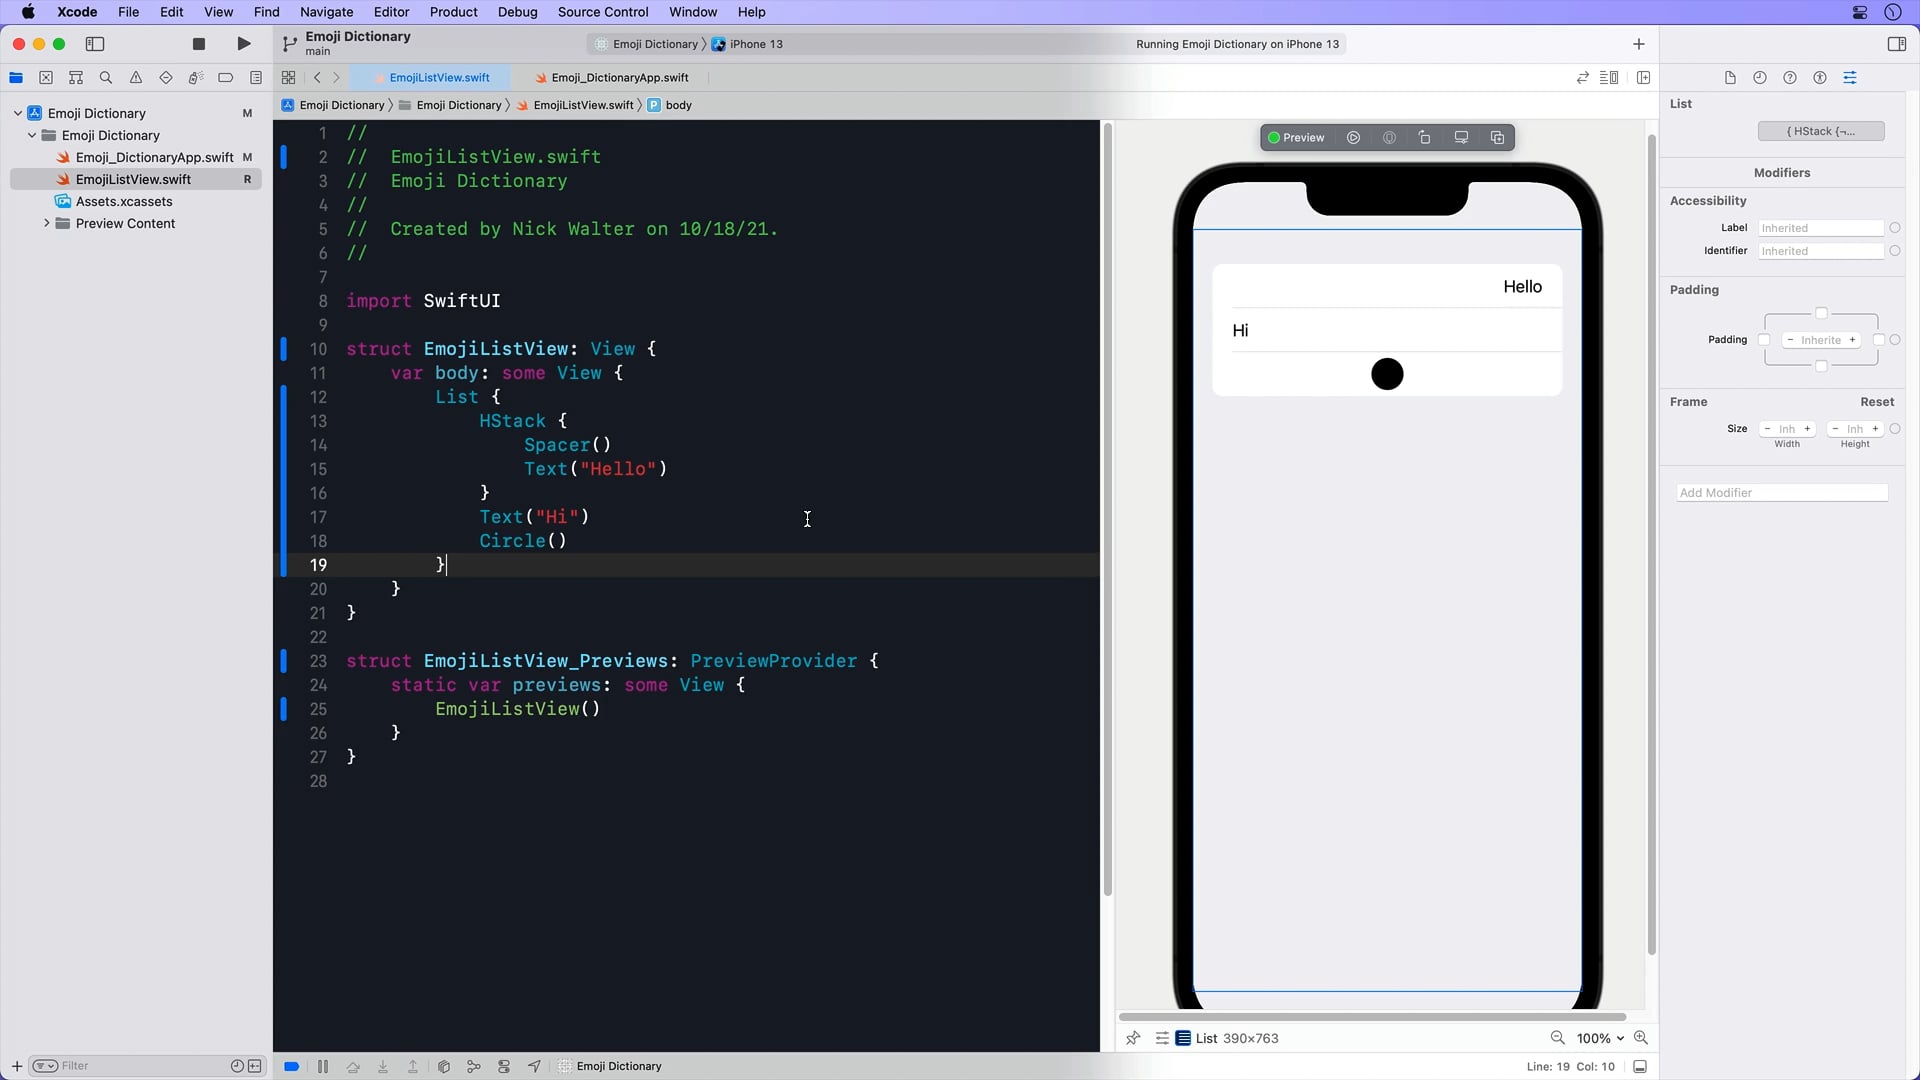
Task: Open preview inspect button on canvas bar
Action: click(1389, 138)
